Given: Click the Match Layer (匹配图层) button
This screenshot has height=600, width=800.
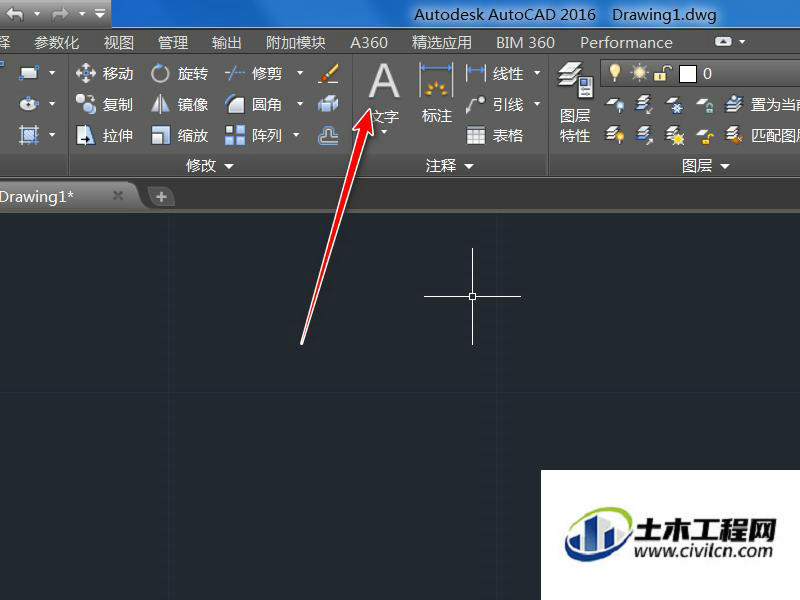Looking at the screenshot, I should 762,136.
